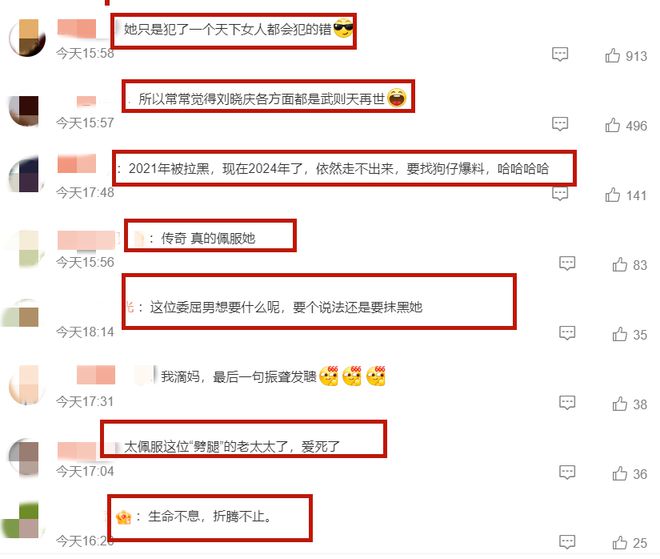Reply to the comment posted at 17:04
The height and width of the screenshot is (559, 660).
coord(567,472)
